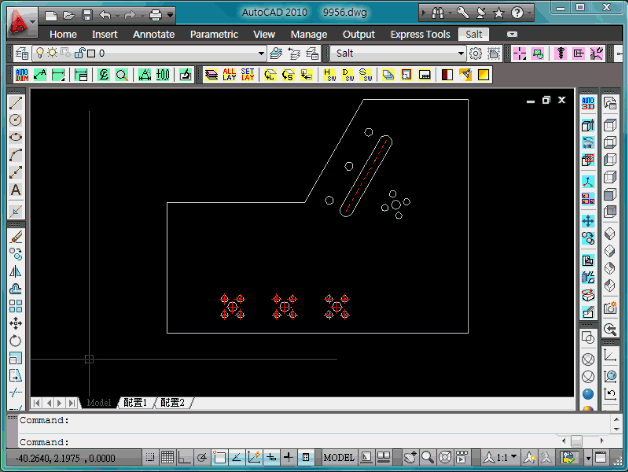Open the Salt workspace dropdown
The image size is (628, 472).
[x=461, y=53]
